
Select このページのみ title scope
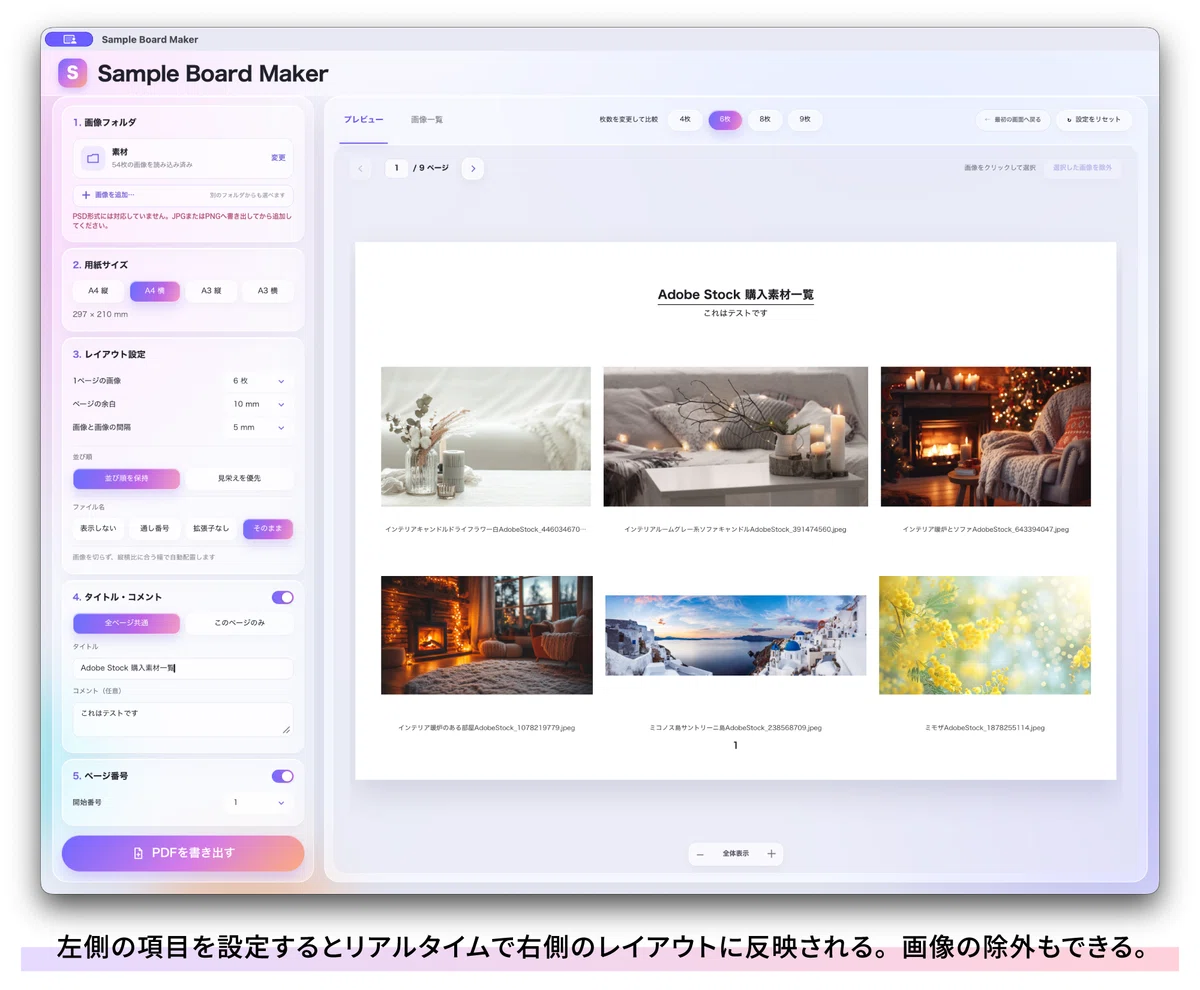pos(240,623)
